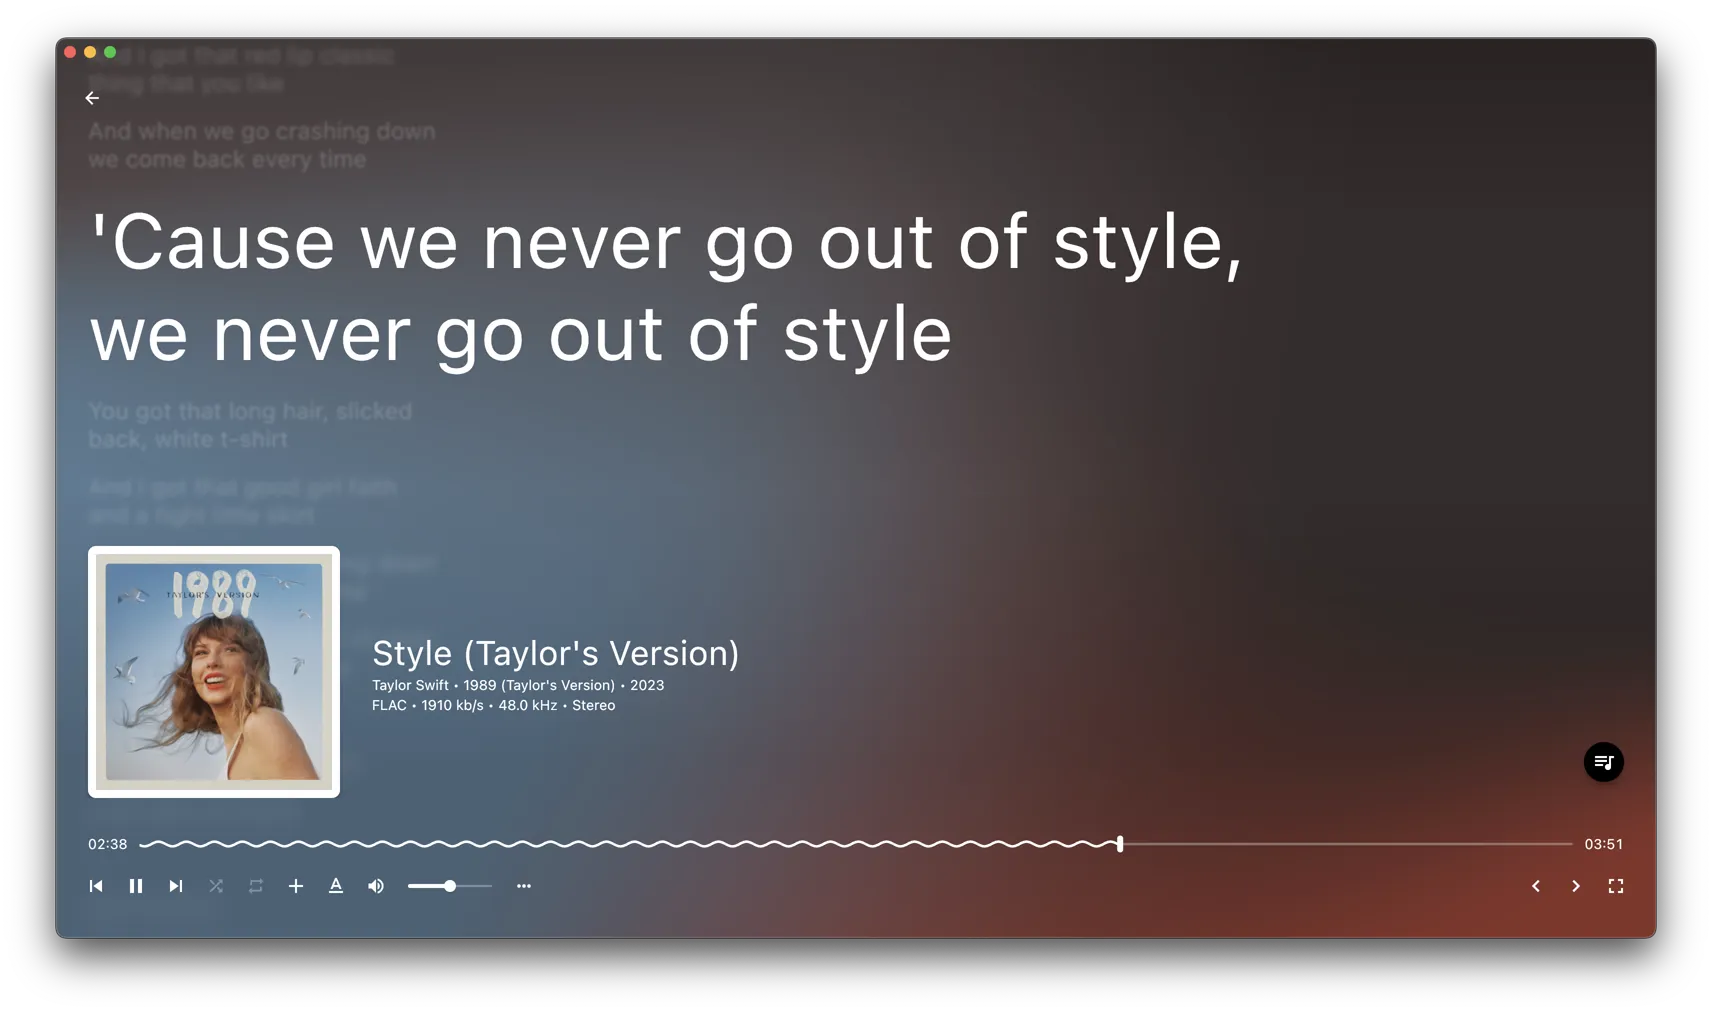Mute the volume speaker icon

coord(376,886)
